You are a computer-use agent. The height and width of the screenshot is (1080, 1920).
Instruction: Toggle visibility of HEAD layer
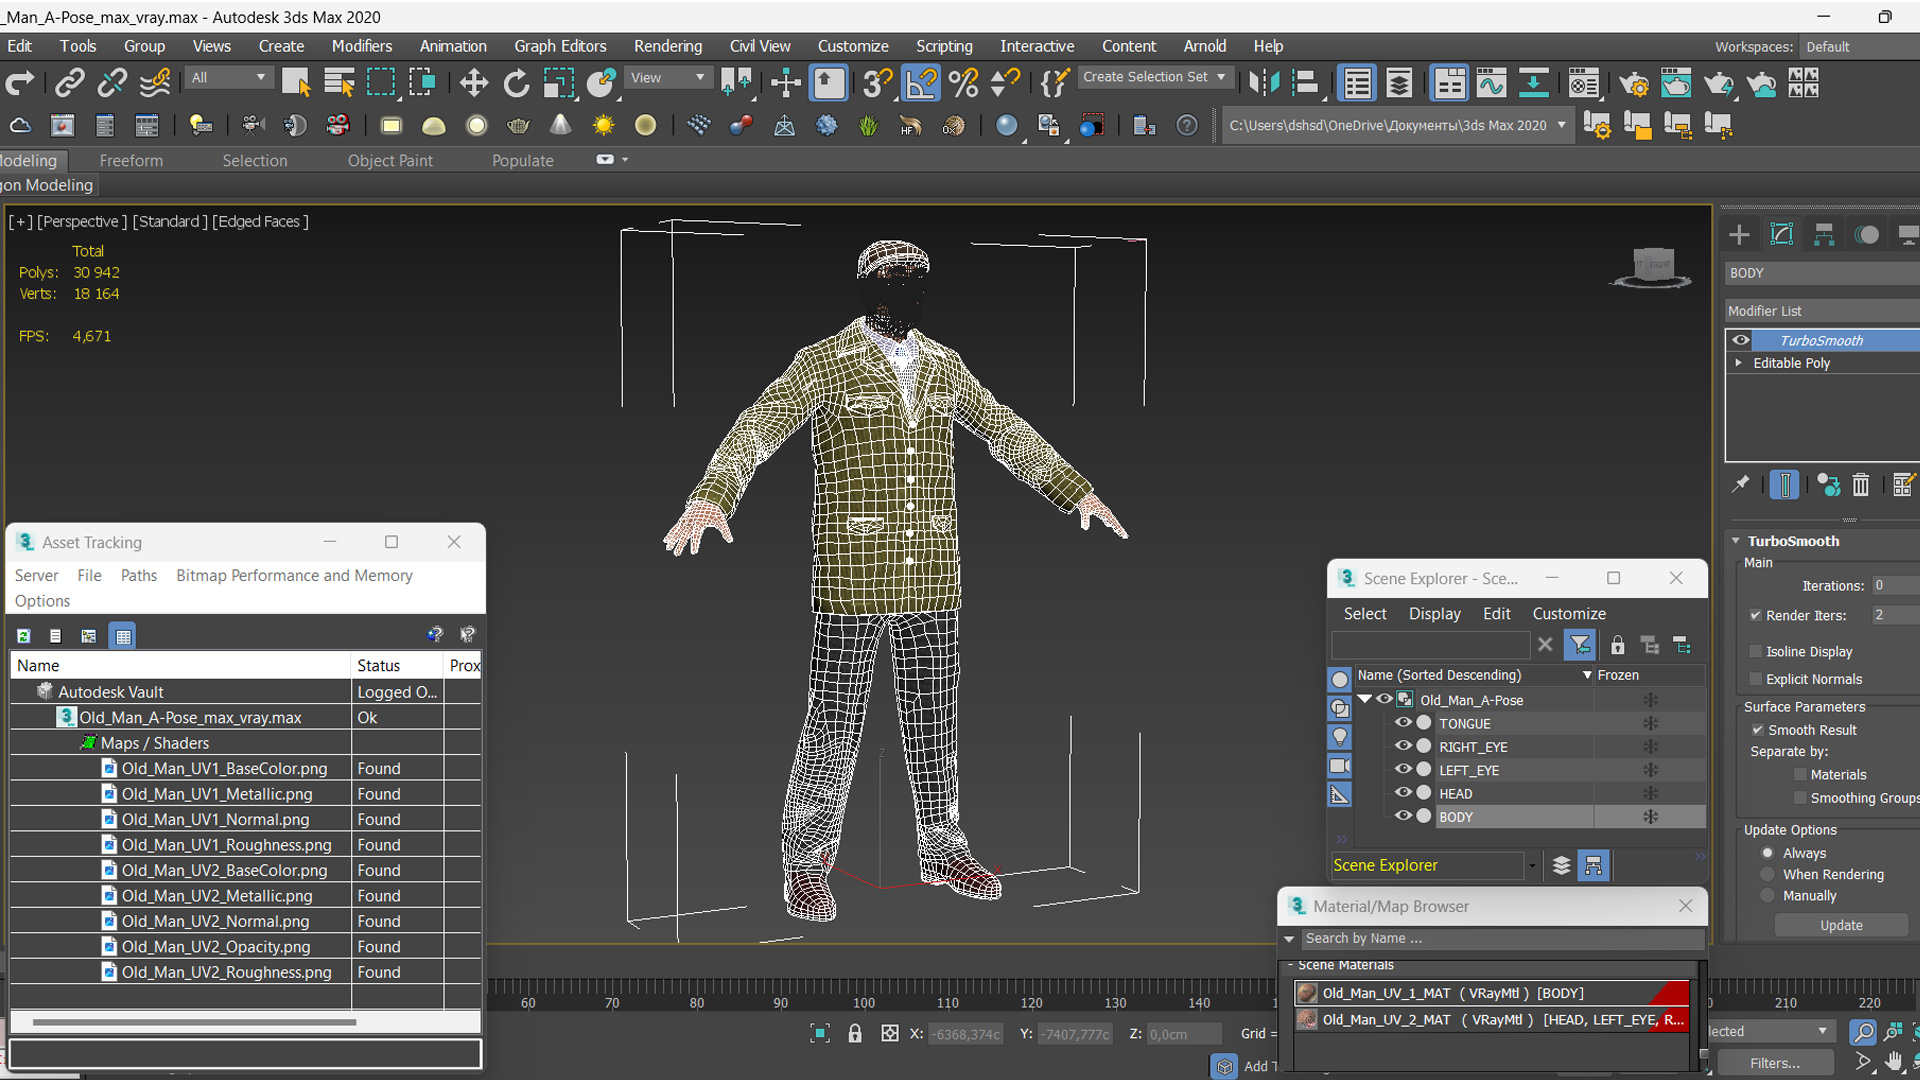tap(1406, 793)
